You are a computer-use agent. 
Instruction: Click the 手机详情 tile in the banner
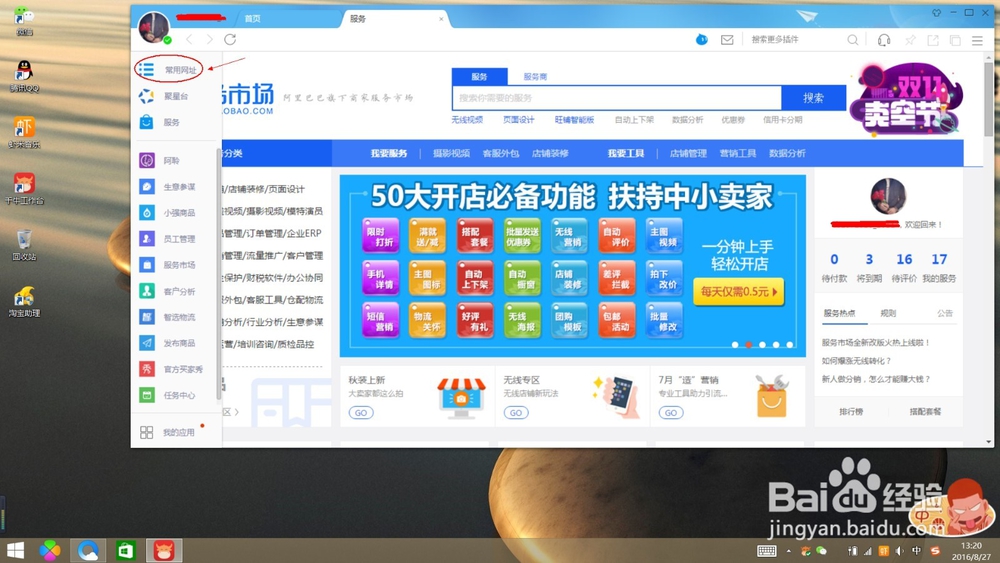pos(381,278)
